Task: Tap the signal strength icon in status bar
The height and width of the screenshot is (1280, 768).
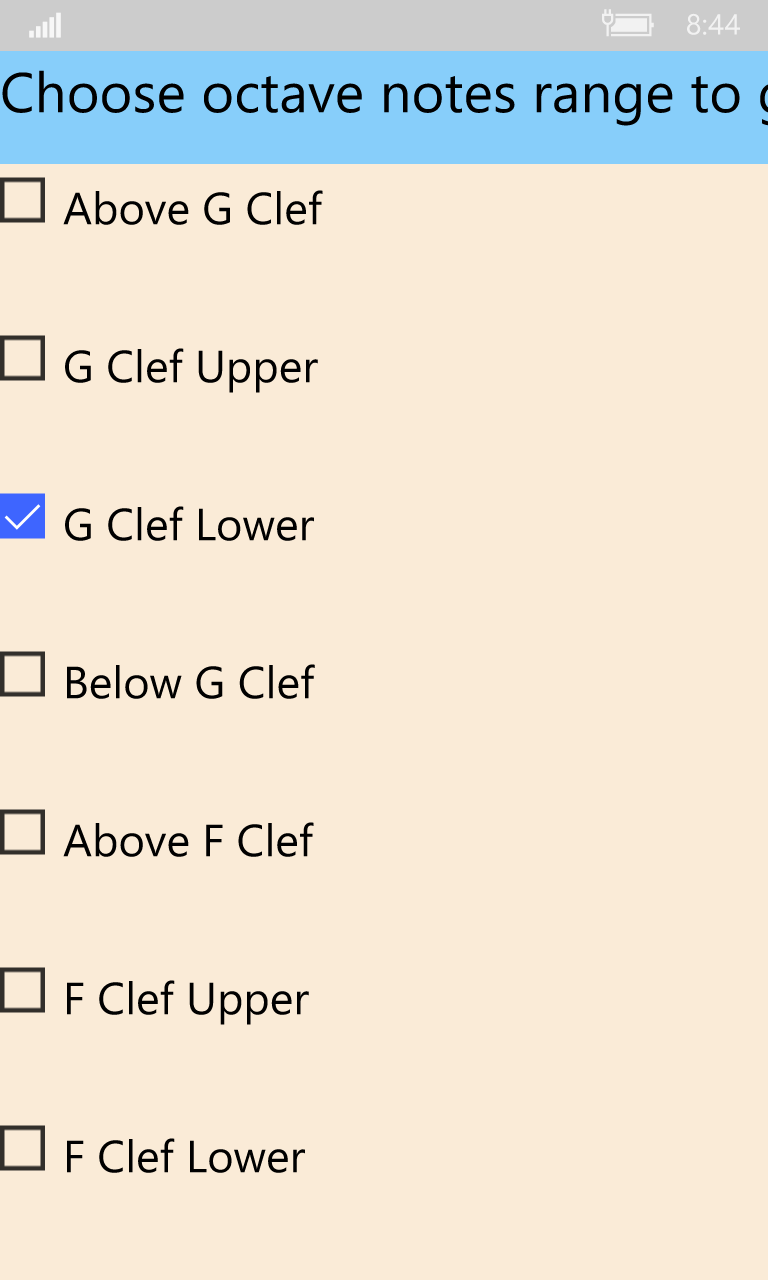Action: pyautogui.click(x=45, y=25)
